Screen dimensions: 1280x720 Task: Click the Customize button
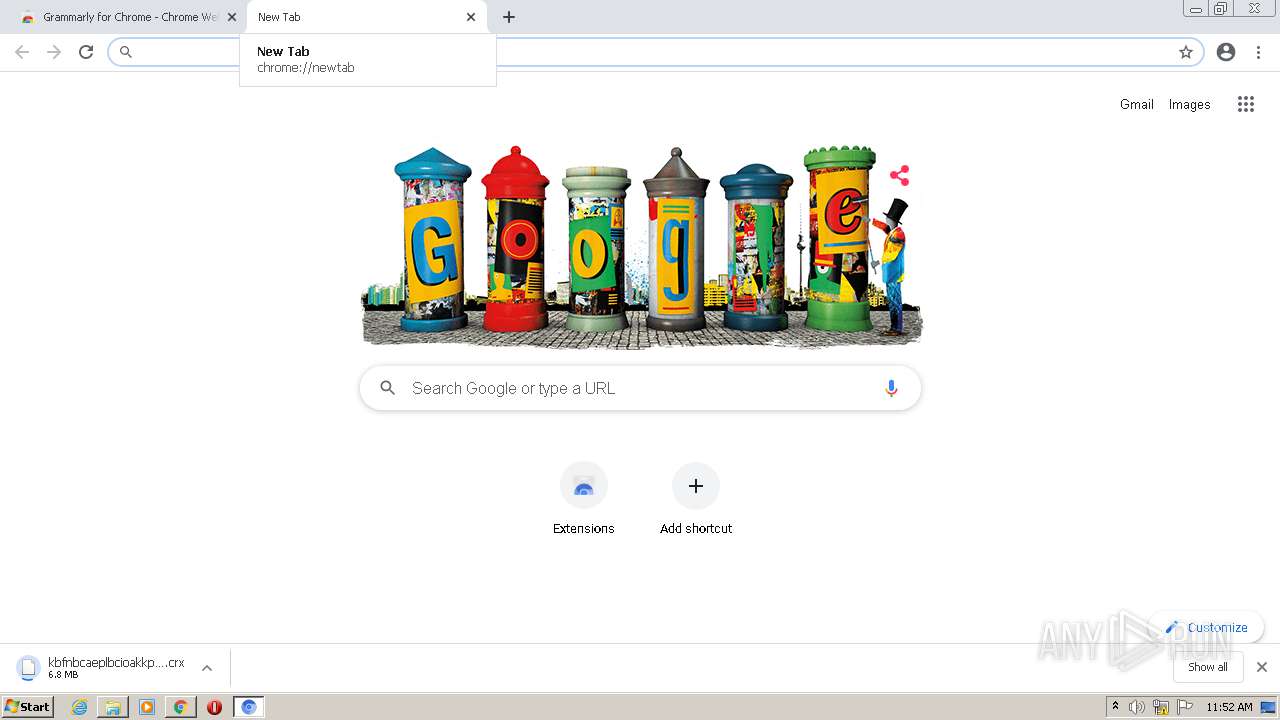1206,628
